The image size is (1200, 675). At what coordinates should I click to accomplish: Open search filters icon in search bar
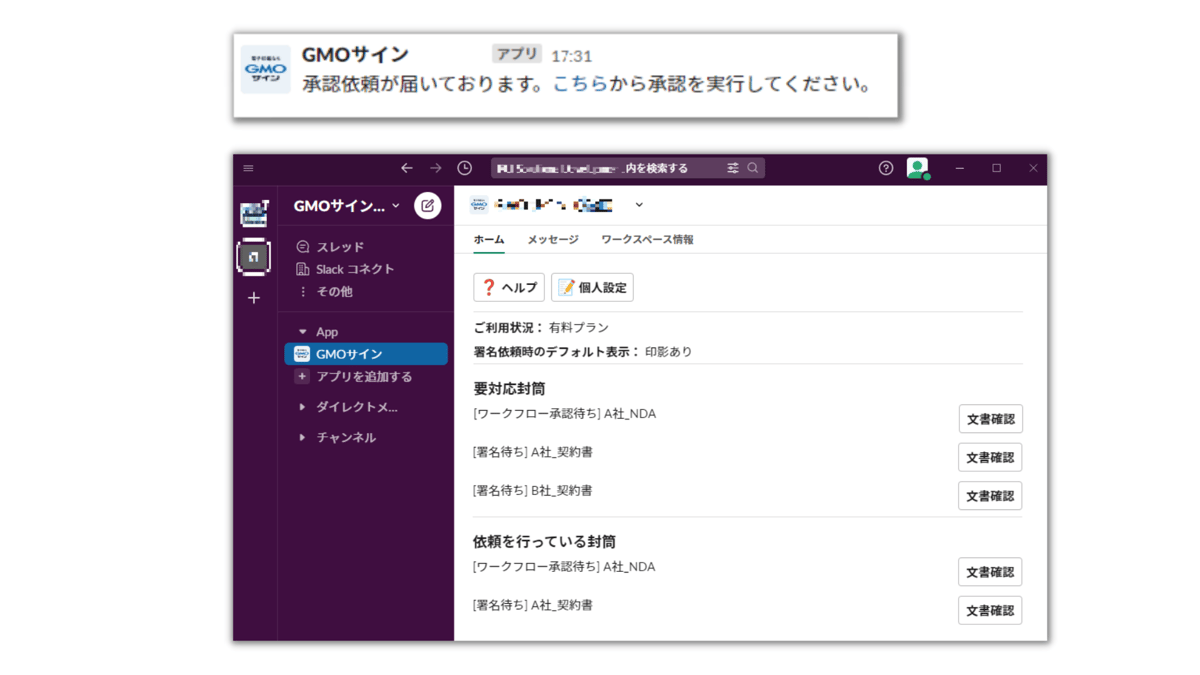tap(733, 168)
